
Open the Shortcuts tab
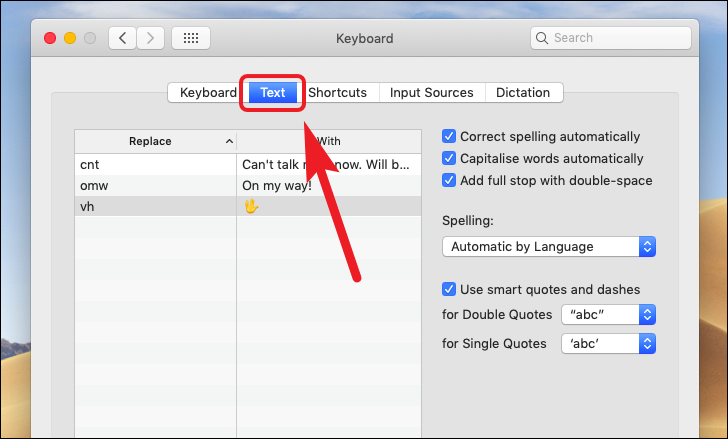(338, 92)
